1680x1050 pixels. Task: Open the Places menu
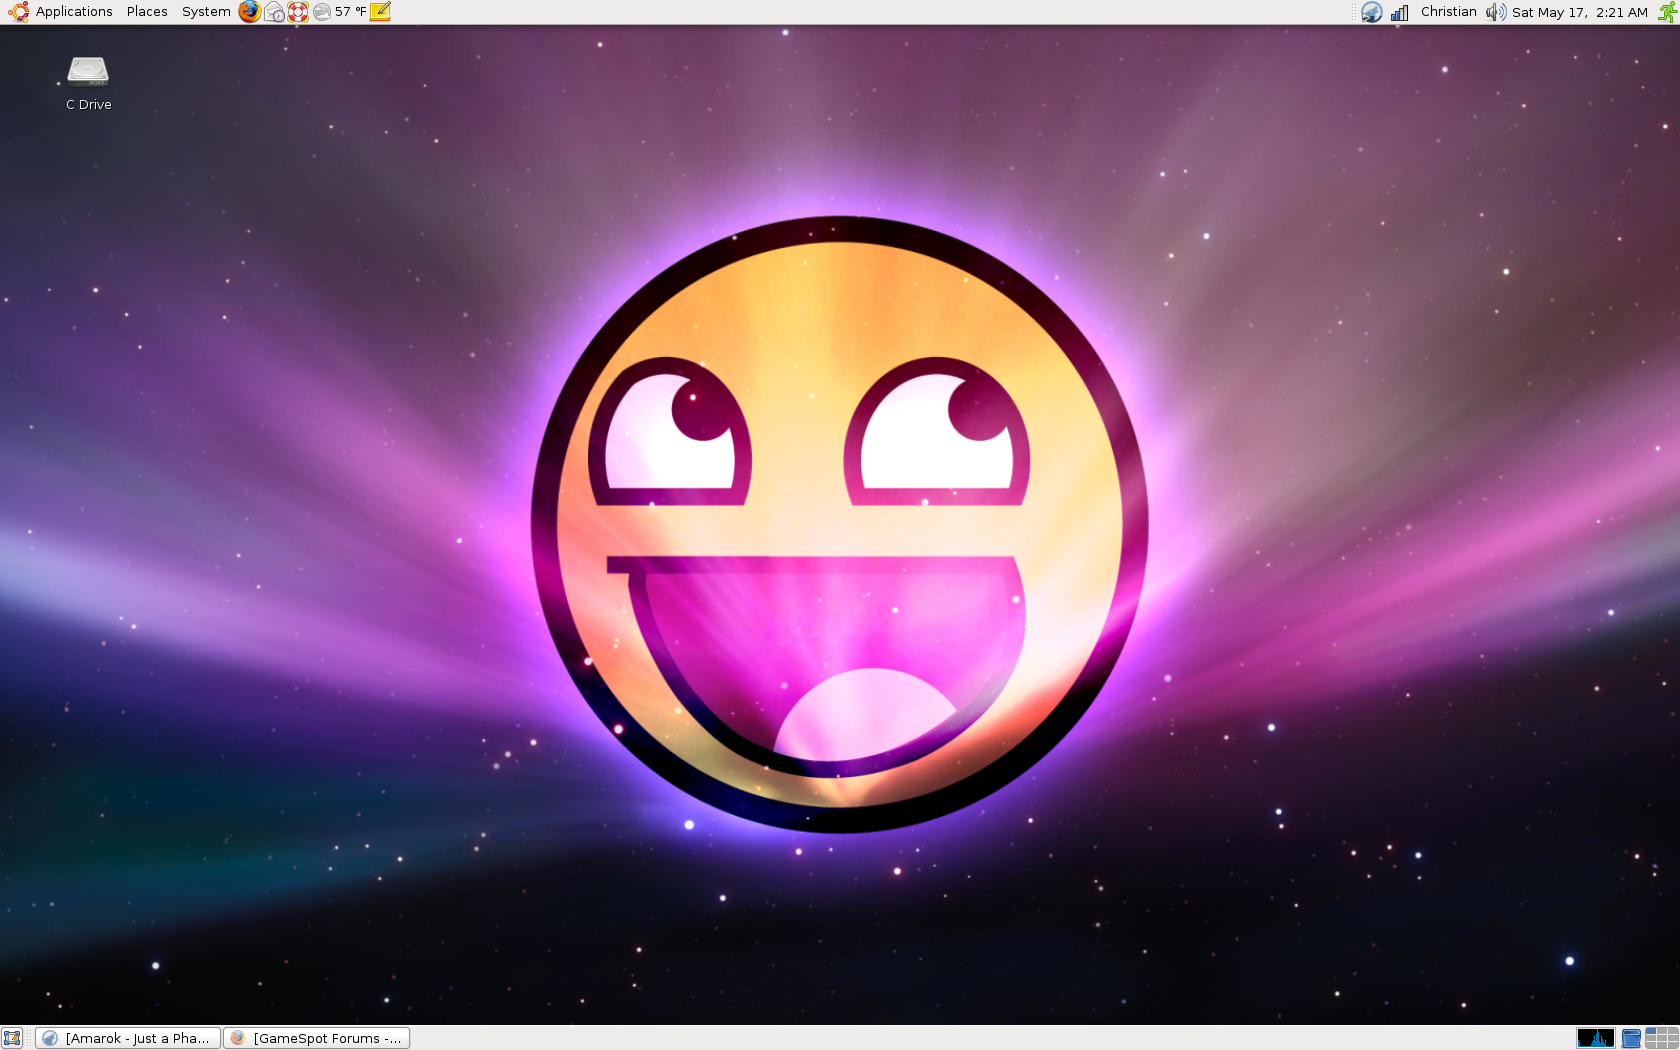[147, 12]
